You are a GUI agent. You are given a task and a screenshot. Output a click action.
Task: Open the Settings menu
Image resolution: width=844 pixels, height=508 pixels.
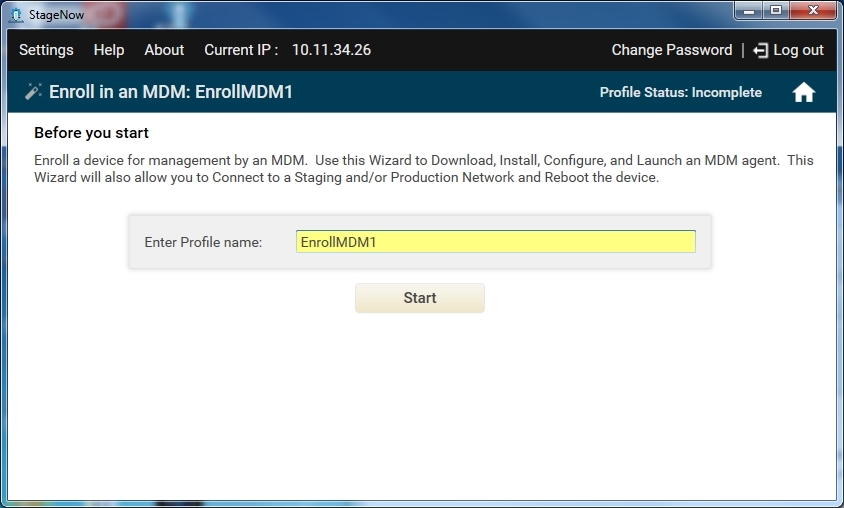[x=46, y=50]
